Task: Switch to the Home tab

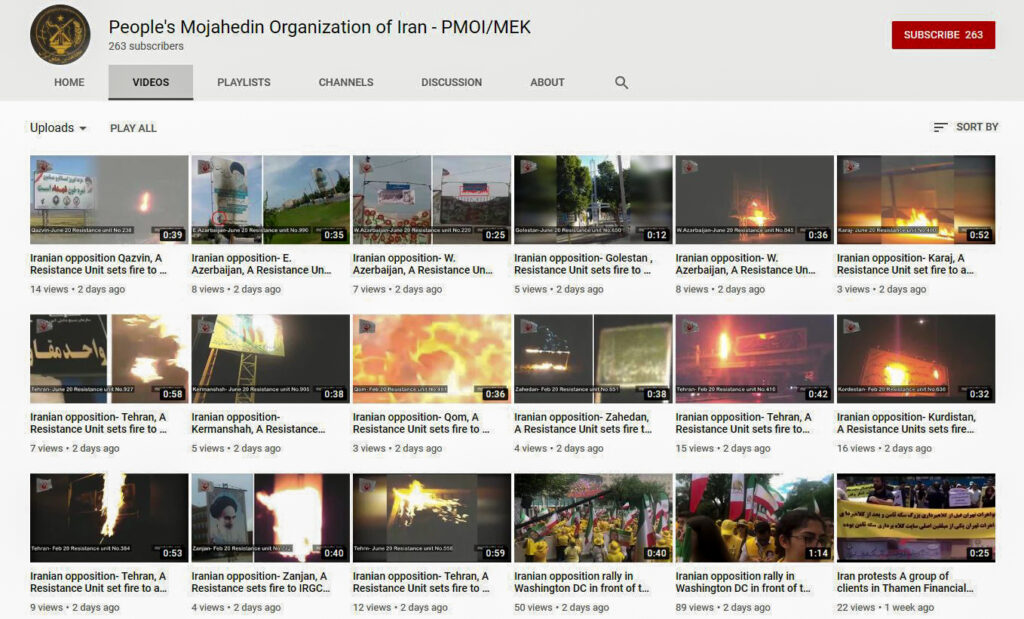Action: [x=69, y=83]
